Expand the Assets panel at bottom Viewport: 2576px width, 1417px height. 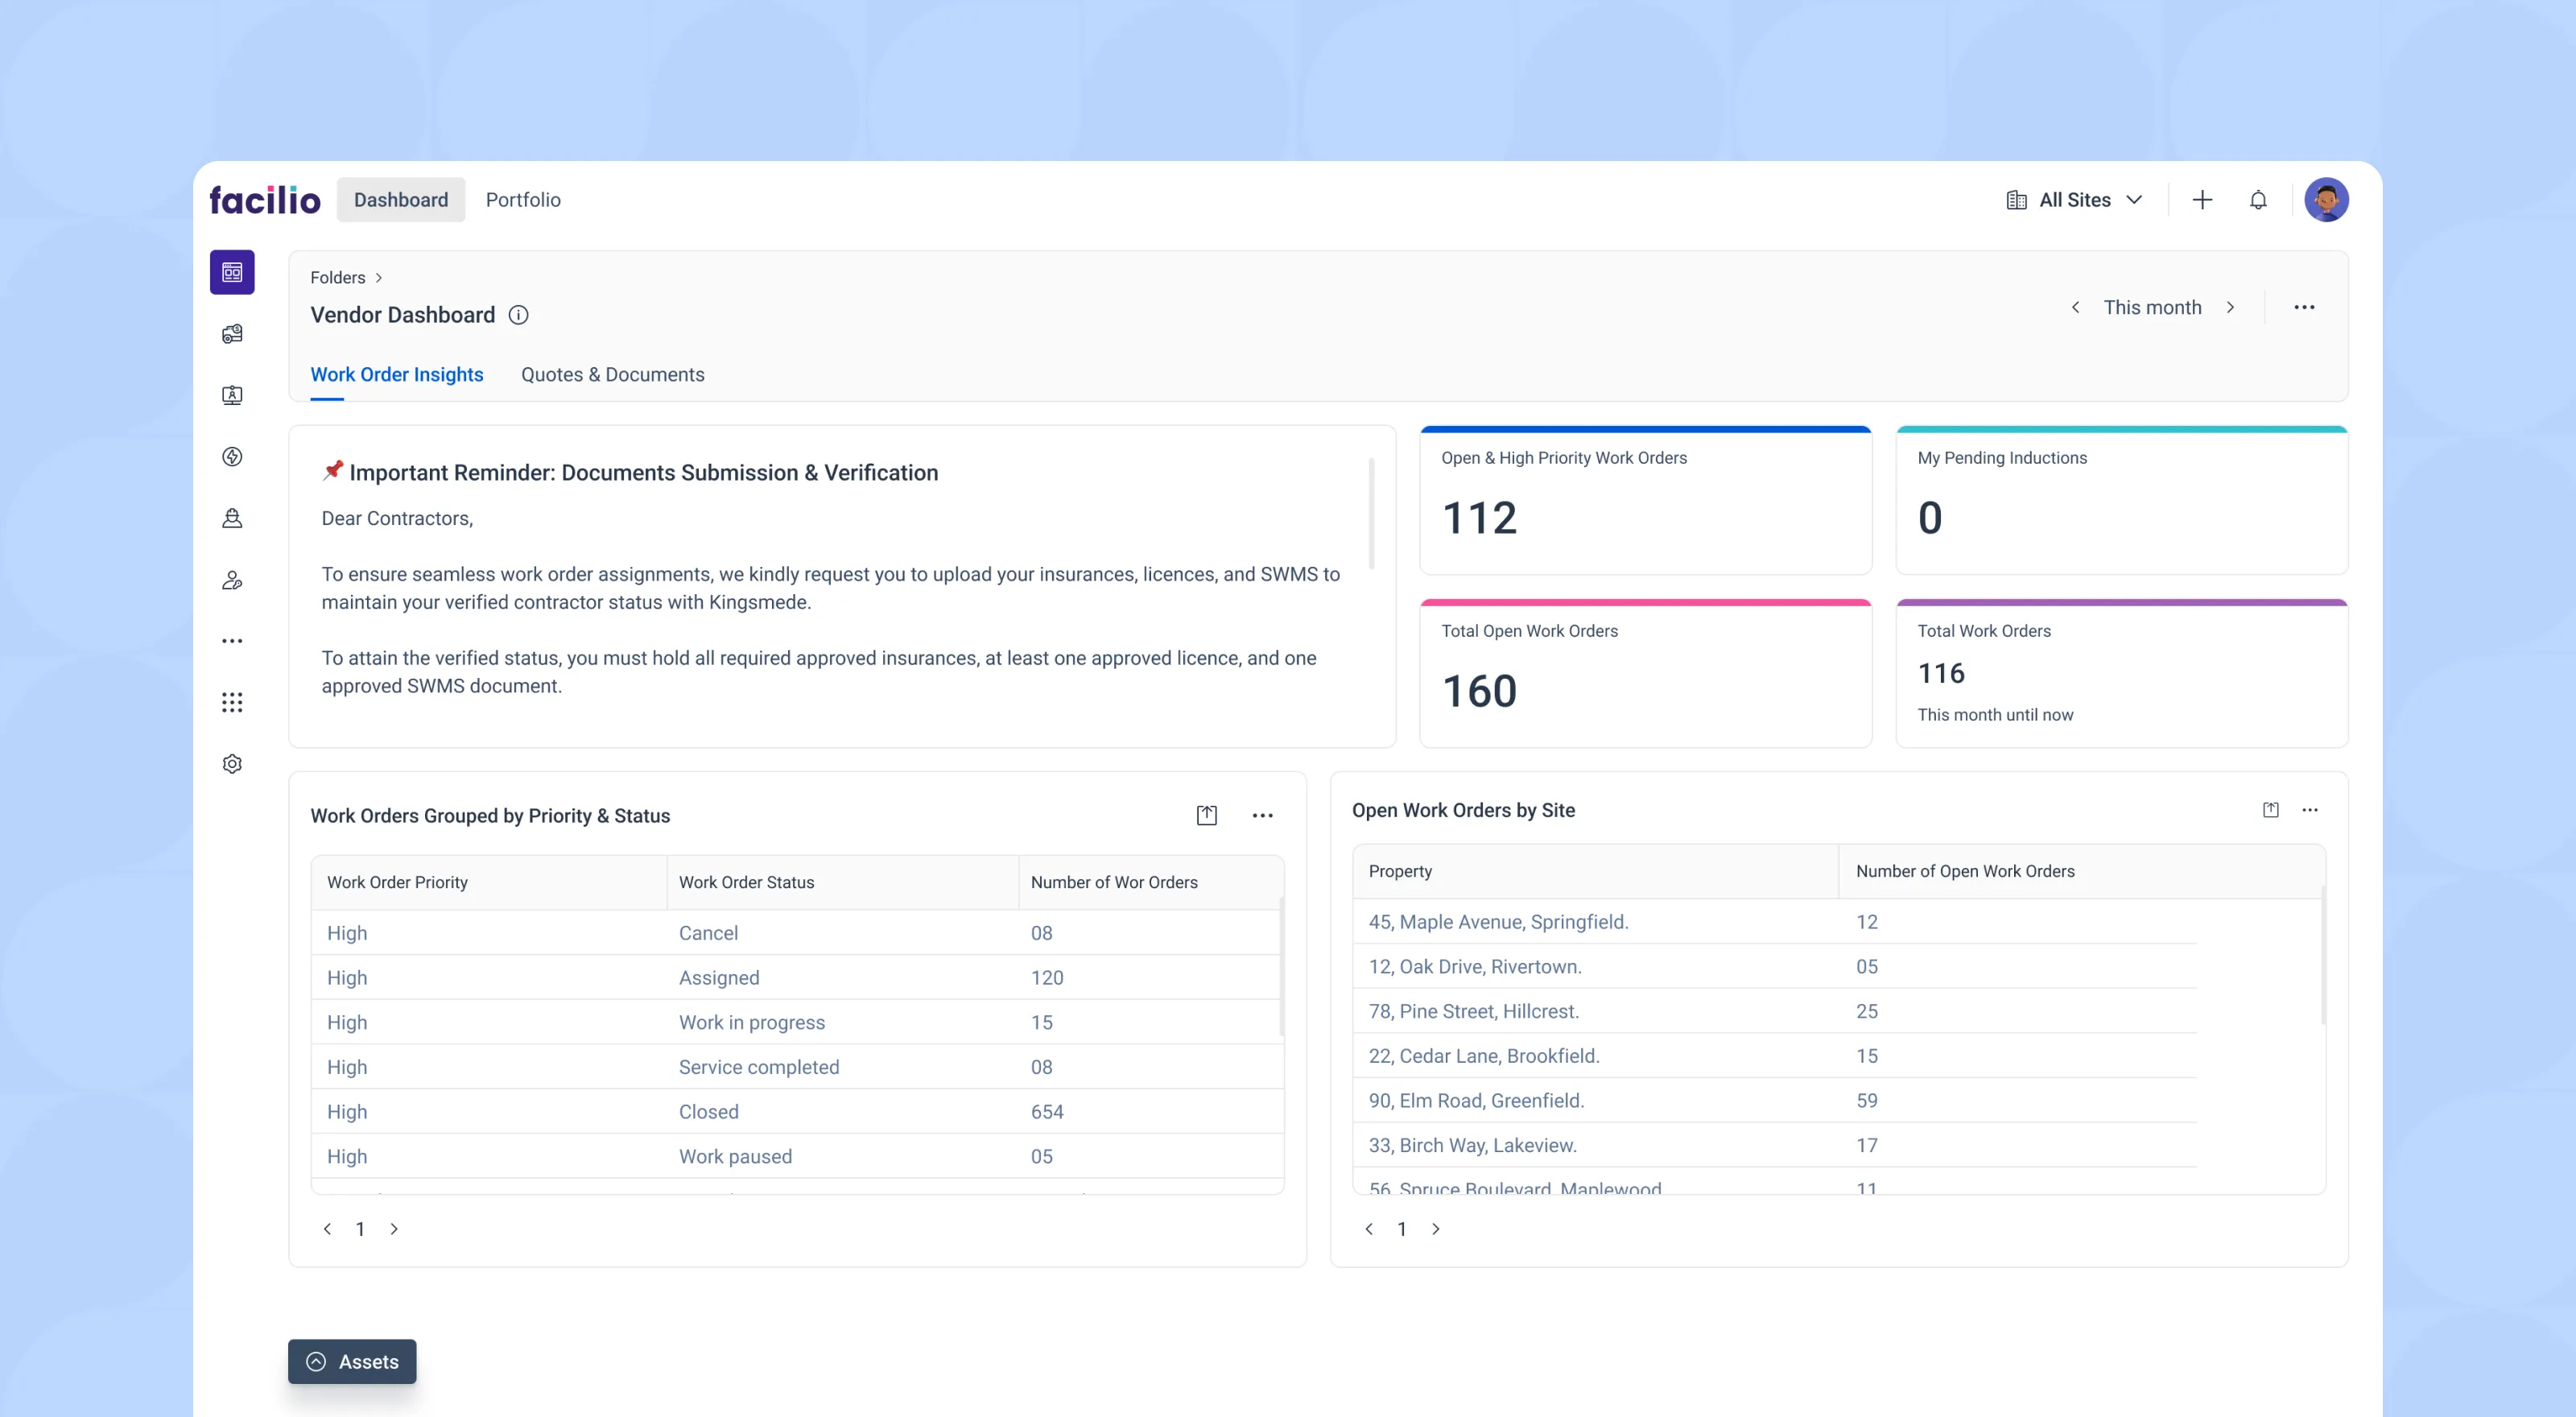pos(352,1361)
